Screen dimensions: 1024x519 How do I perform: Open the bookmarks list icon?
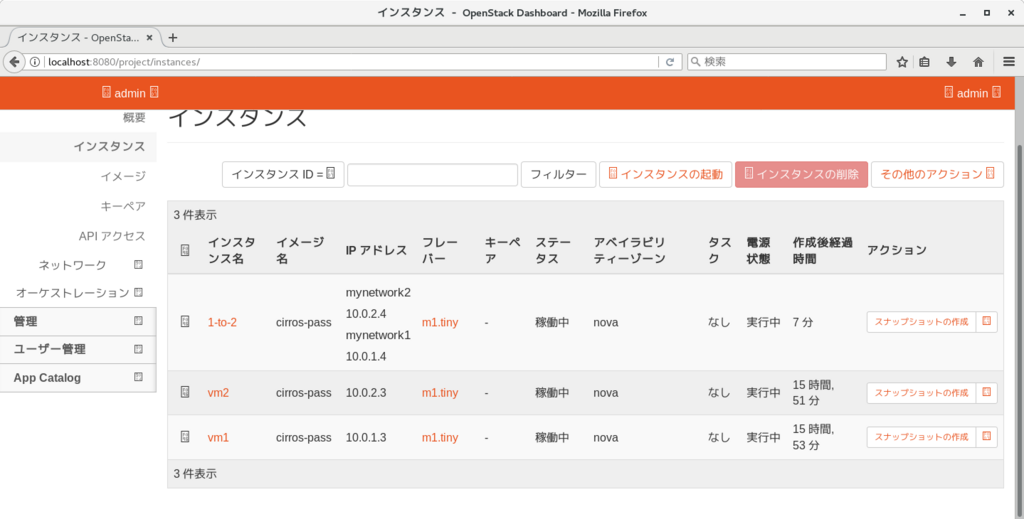tap(924, 62)
